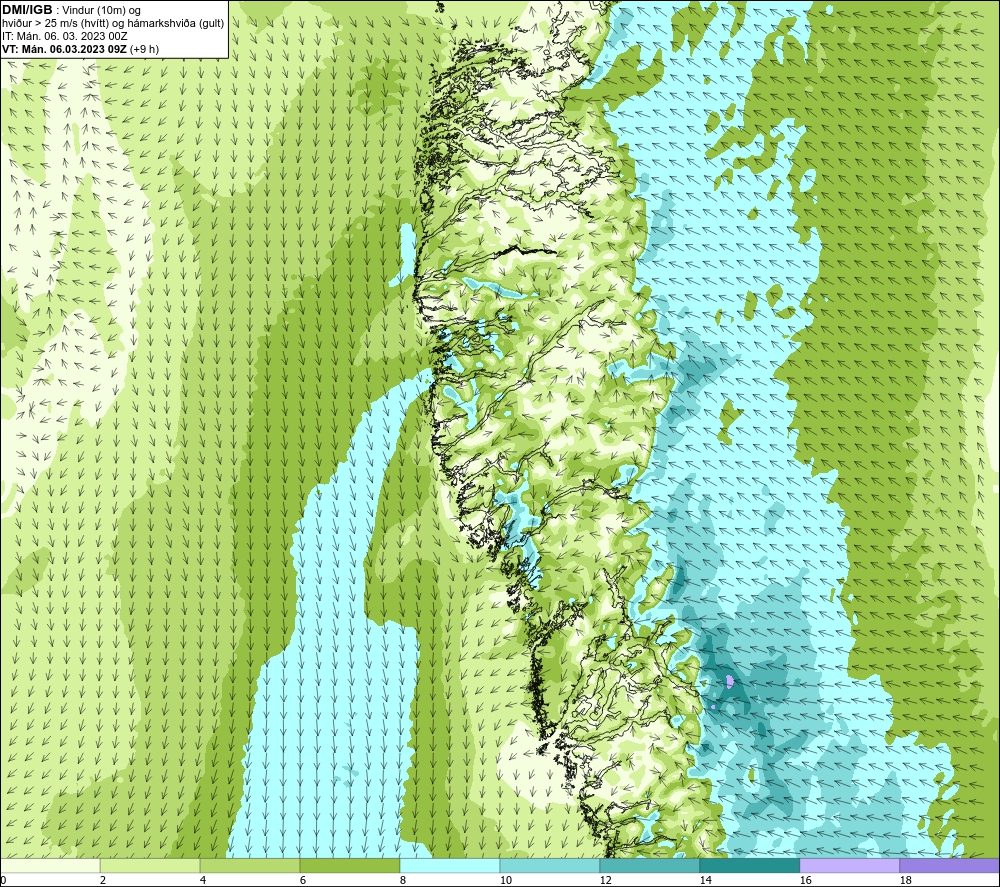The height and width of the screenshot is (887, 1000).
Task: Click the small purple wind maximum spot
Action: 730,682
